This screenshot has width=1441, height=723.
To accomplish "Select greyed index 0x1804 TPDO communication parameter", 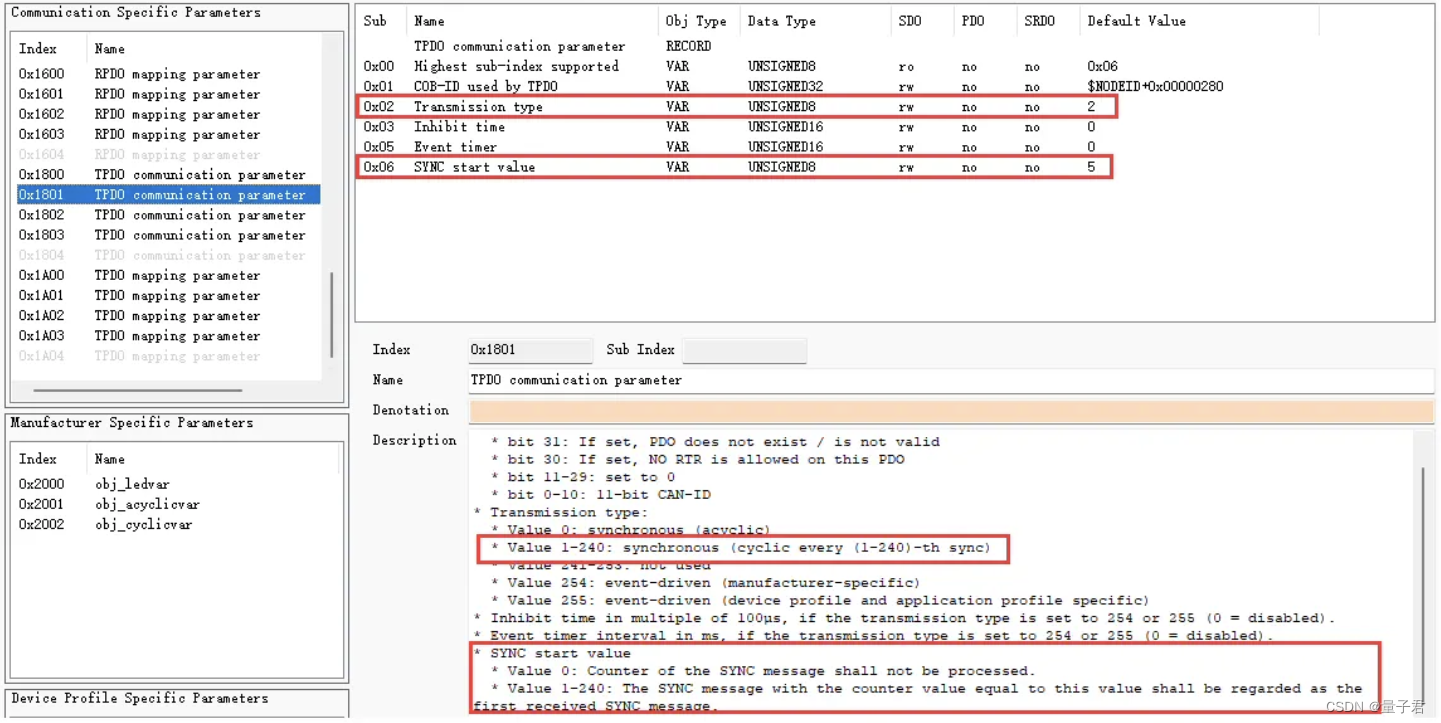I will [168, 255].
